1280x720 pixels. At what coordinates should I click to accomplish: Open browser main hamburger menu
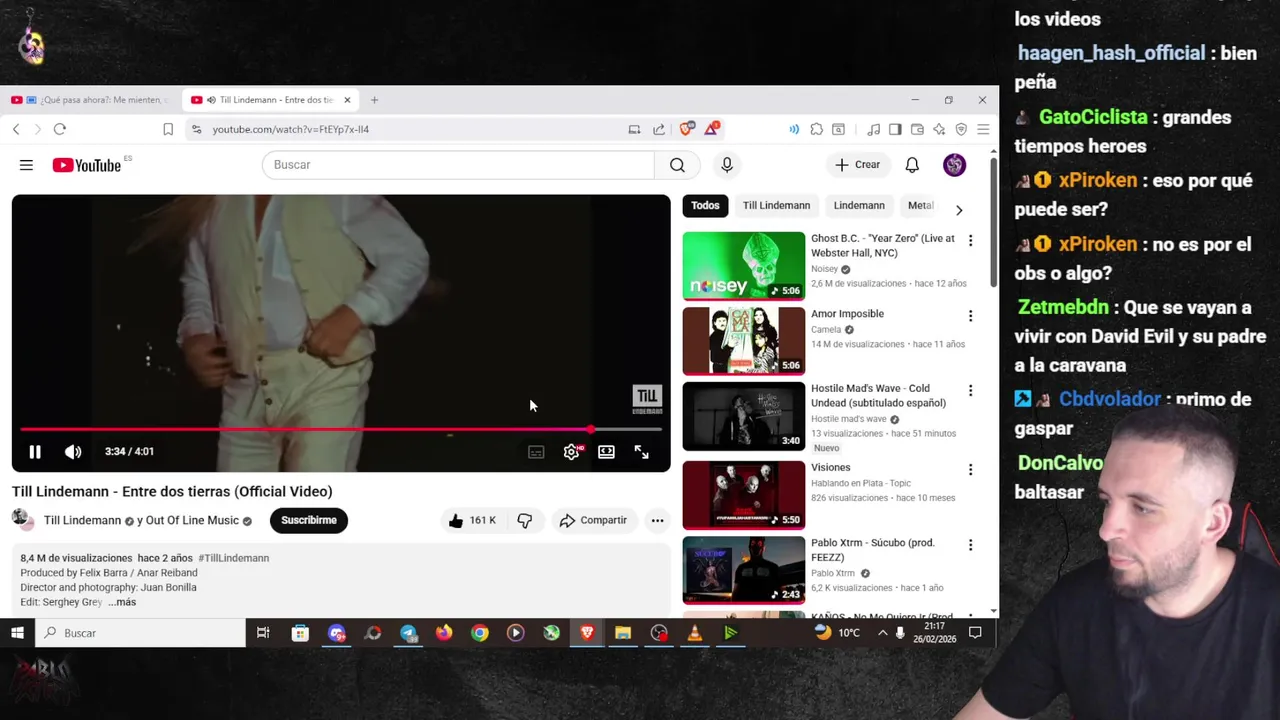983,129
